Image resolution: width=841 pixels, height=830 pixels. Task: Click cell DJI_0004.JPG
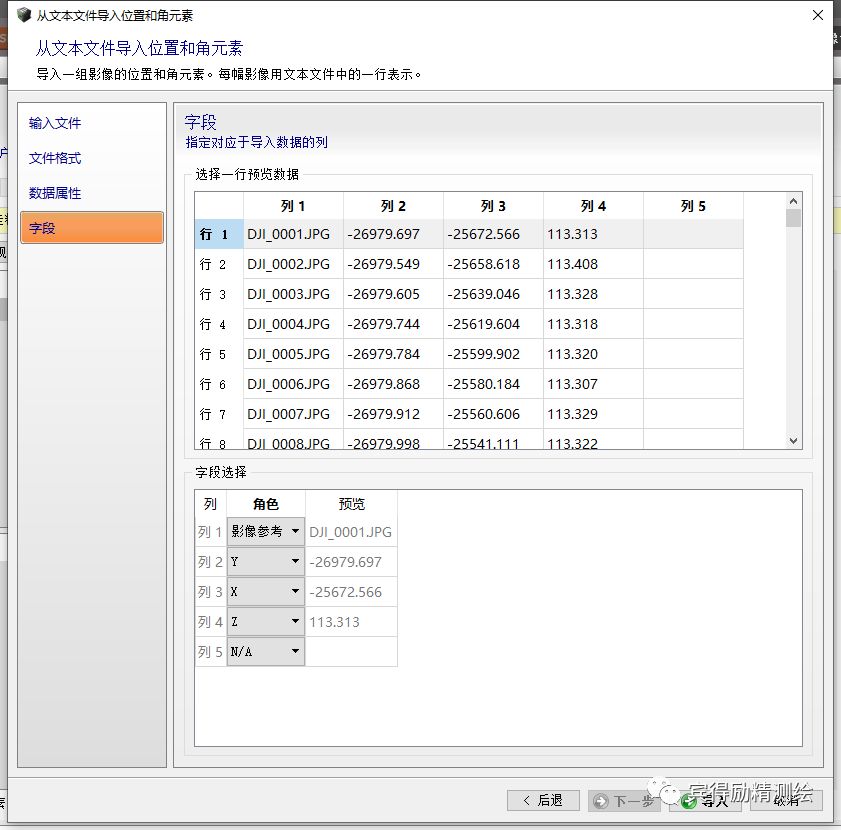(x=293, y=324)
